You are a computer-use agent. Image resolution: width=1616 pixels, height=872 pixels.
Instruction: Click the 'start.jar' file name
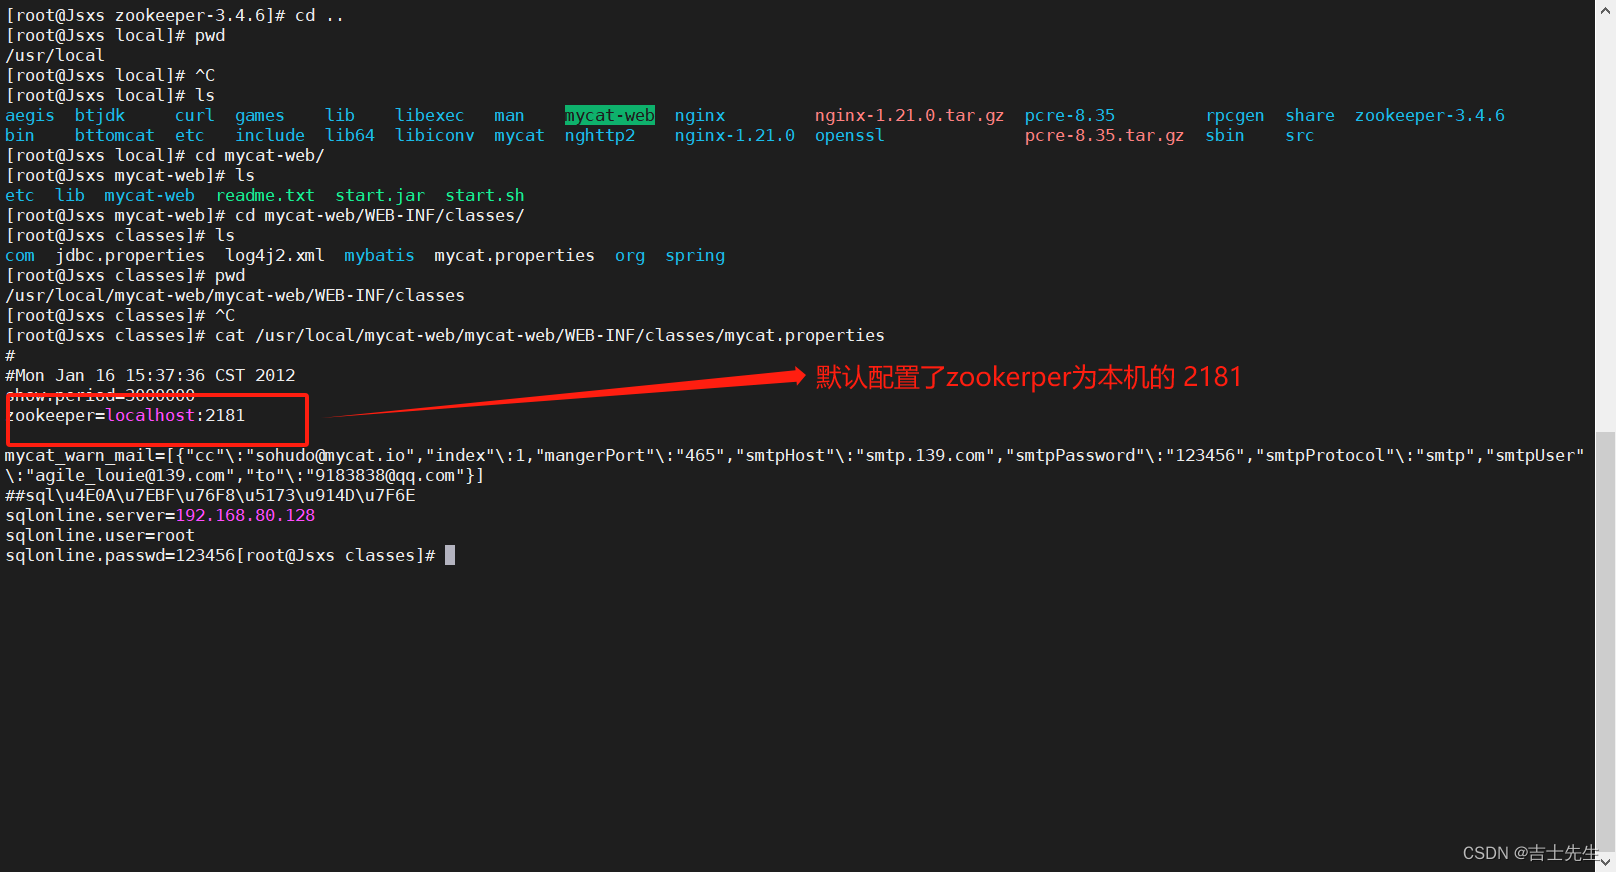click(380, 196)
